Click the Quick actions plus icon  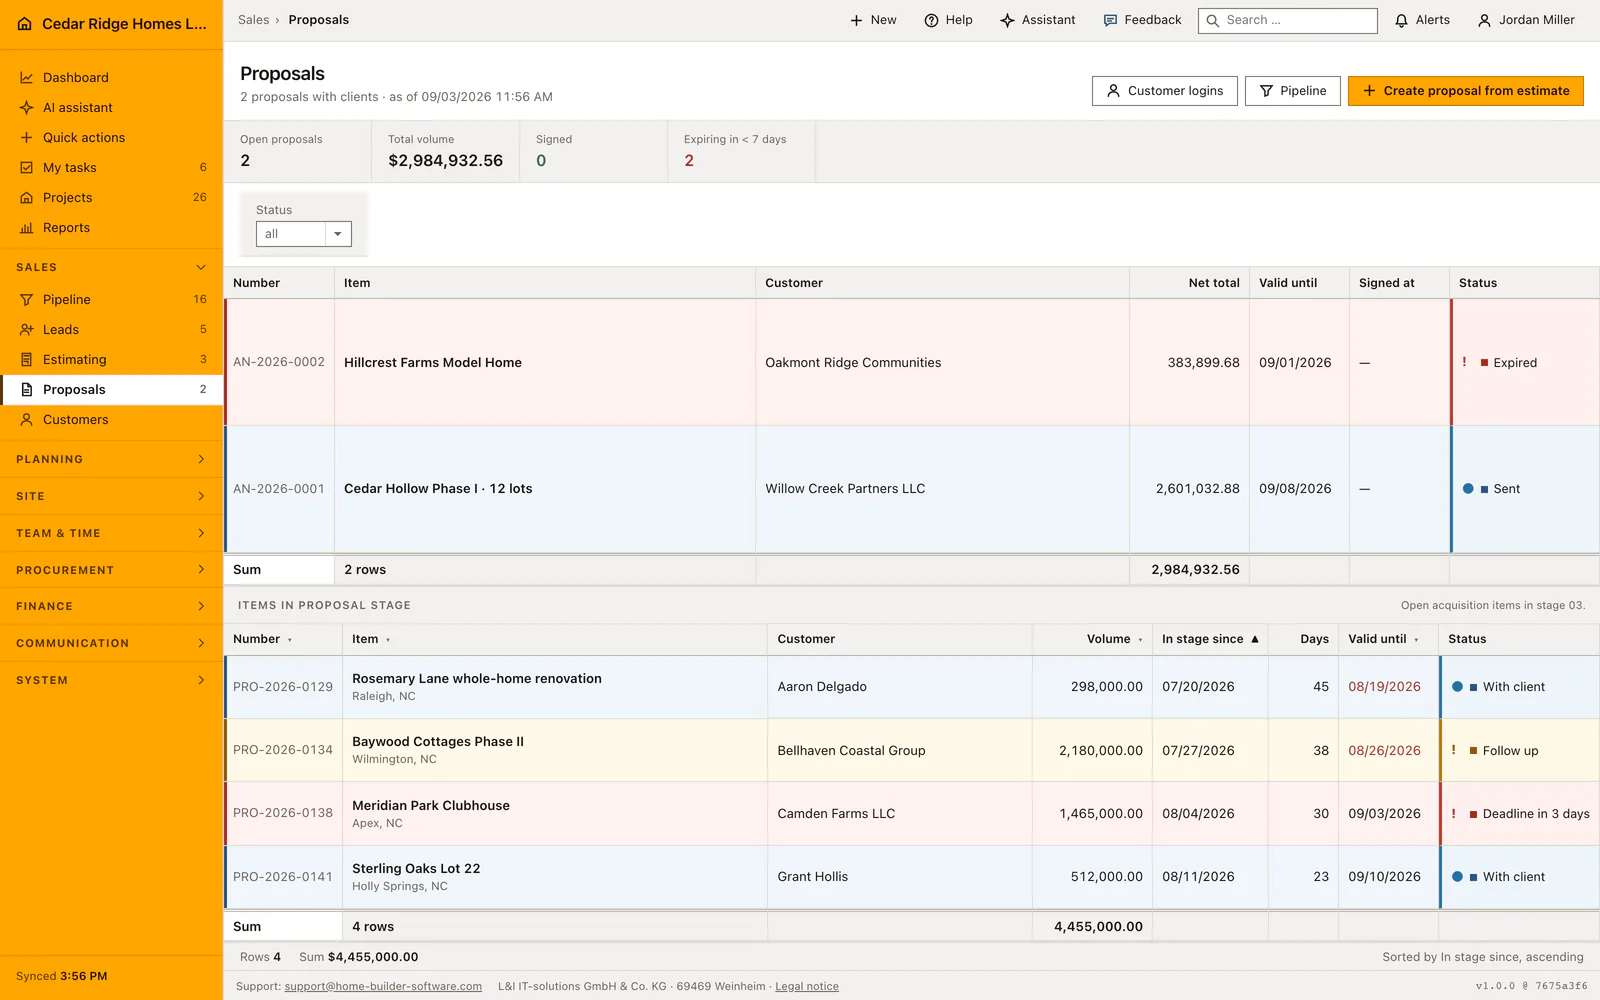(27, 138)
